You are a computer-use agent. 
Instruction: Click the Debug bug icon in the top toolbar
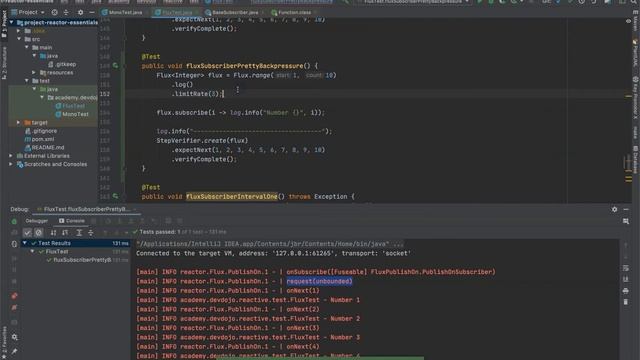pyautogui.click(x=491, y=2)
